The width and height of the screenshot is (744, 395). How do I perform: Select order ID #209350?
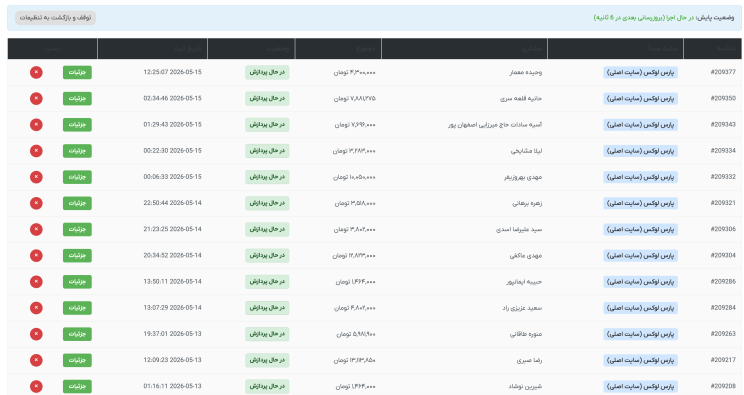[723, 98]
